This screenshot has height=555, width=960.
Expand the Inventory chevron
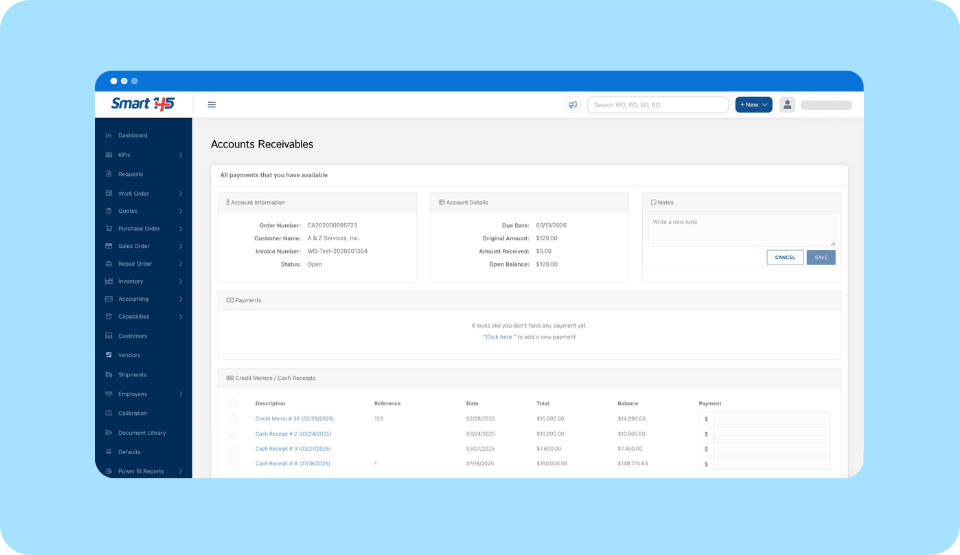[x=181, y=281]
